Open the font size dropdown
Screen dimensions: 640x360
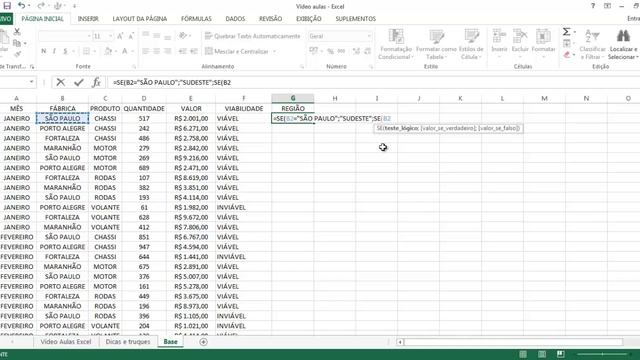pyautogui.click(x=111, y=36)
